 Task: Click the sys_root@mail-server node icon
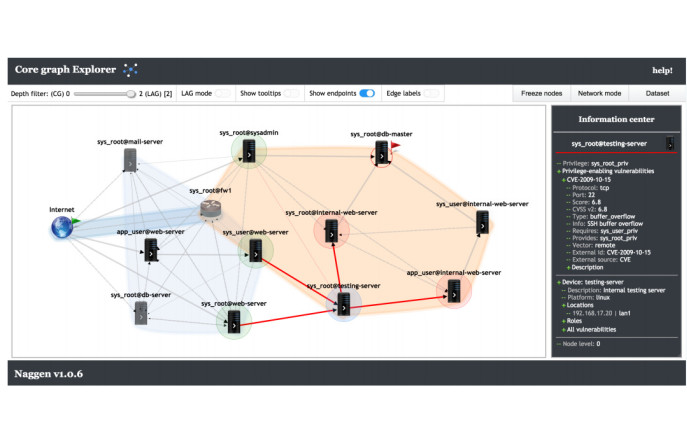tap(129, 160)
